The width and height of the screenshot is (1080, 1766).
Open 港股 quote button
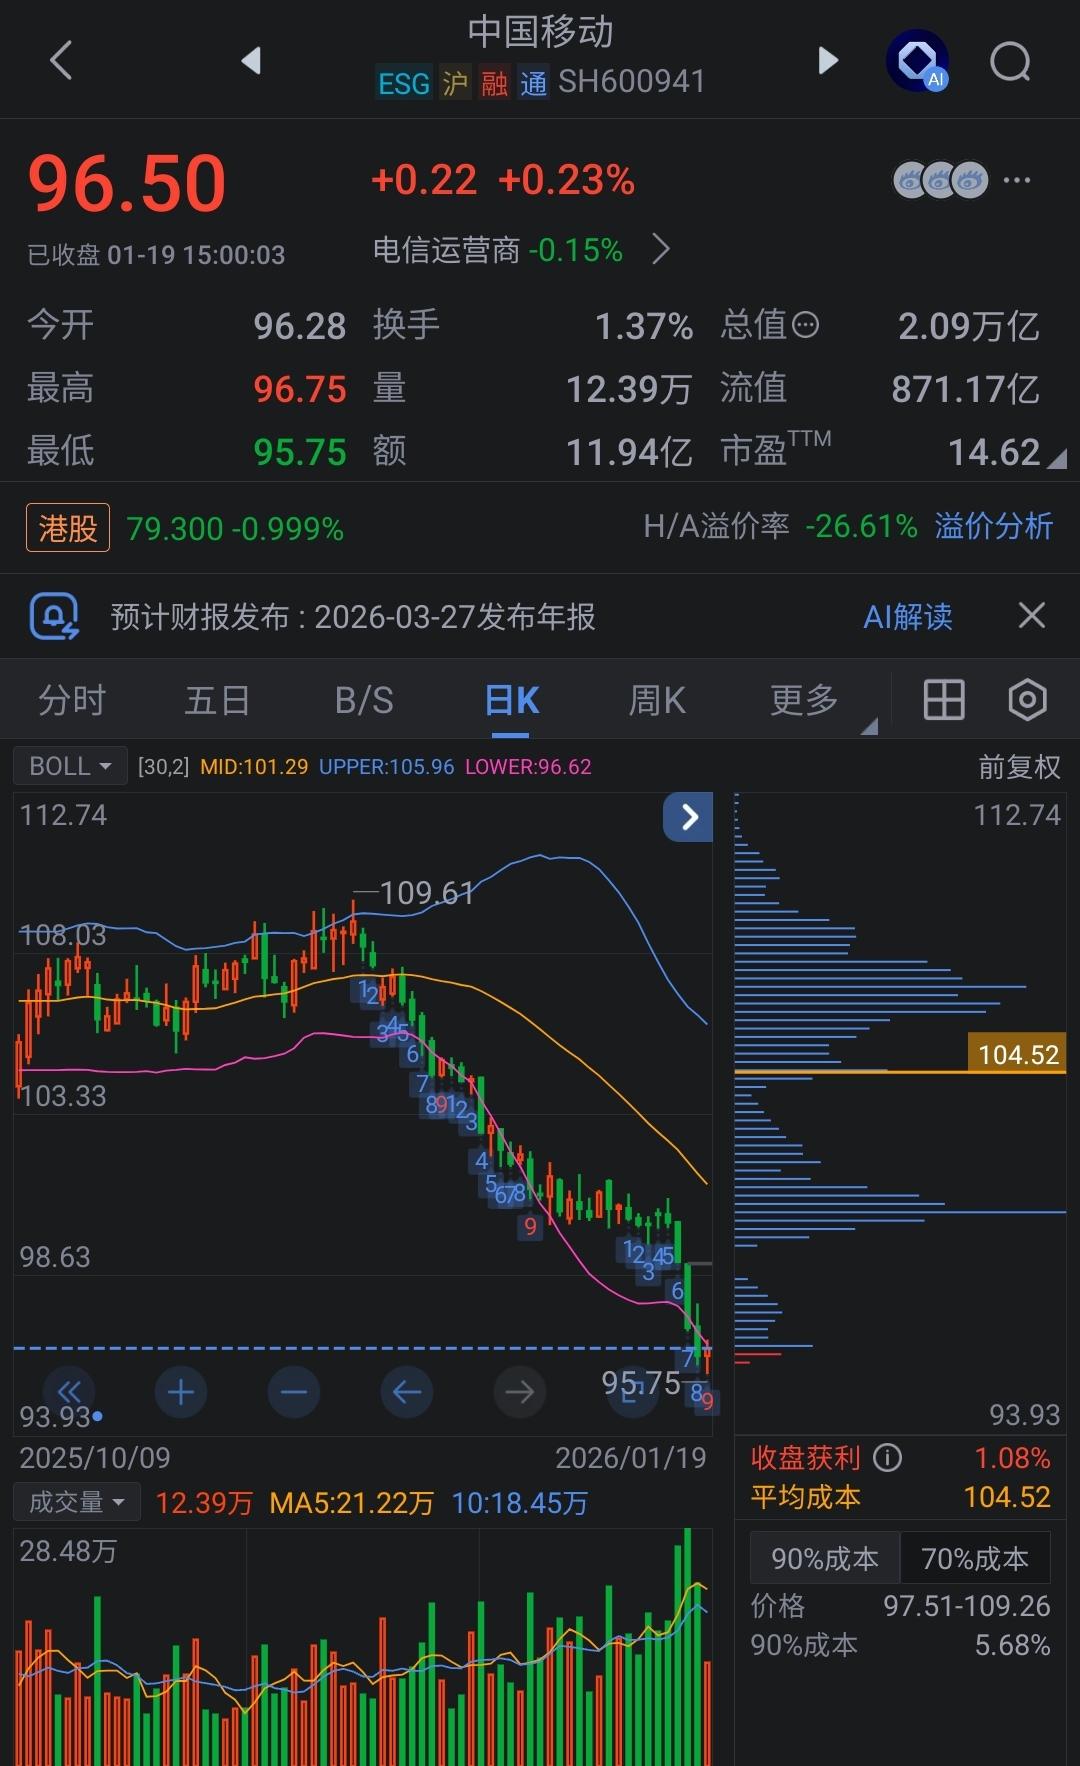pyautogui.click(x=68, y=527)
